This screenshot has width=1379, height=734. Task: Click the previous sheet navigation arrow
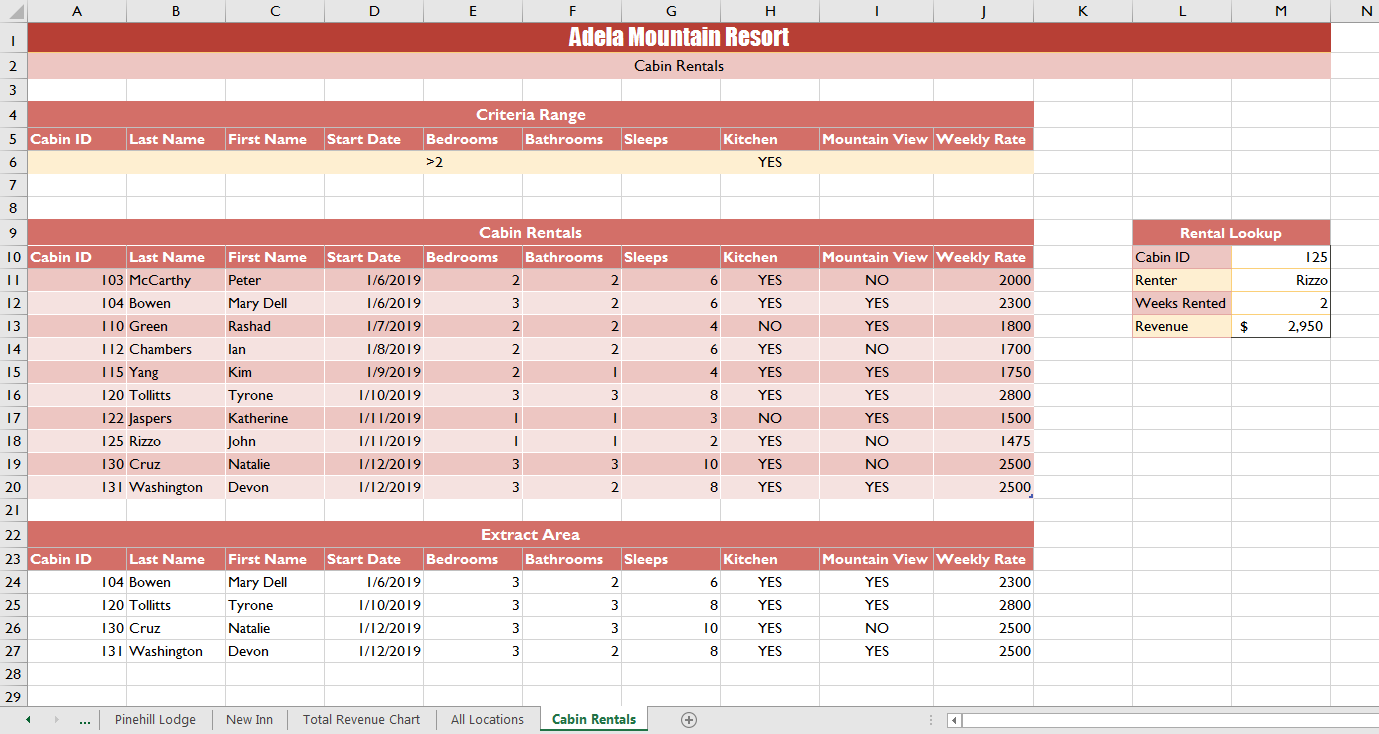(x=28, y=720)
